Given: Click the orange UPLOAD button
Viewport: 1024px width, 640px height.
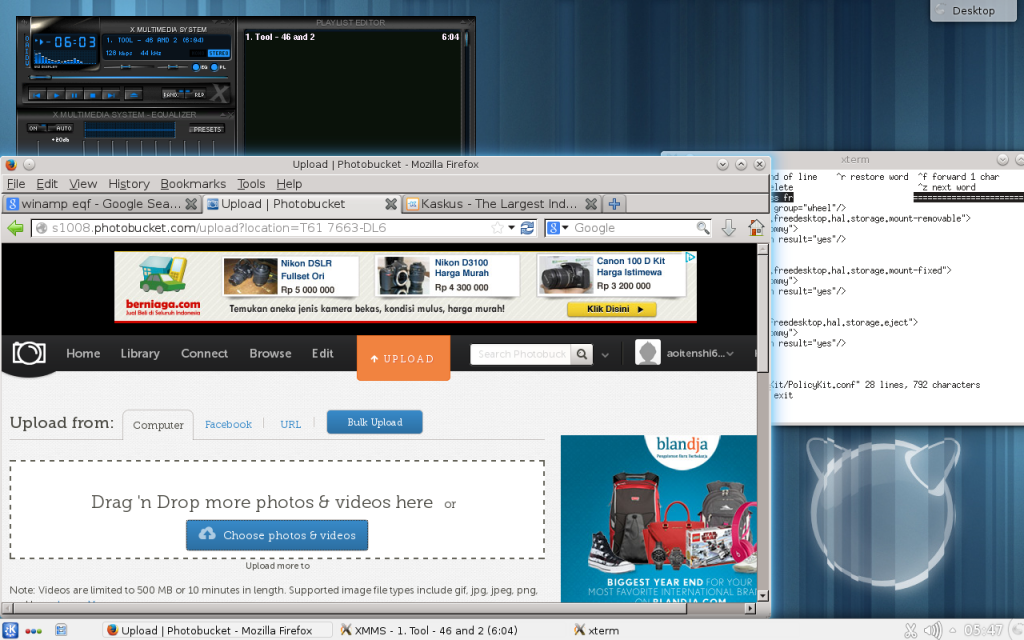Looking at the screenshot, I should point(404,358).
